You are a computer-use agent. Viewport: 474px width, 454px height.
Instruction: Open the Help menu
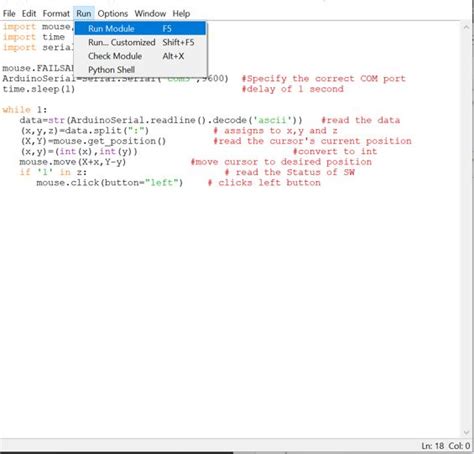point(181,14)
